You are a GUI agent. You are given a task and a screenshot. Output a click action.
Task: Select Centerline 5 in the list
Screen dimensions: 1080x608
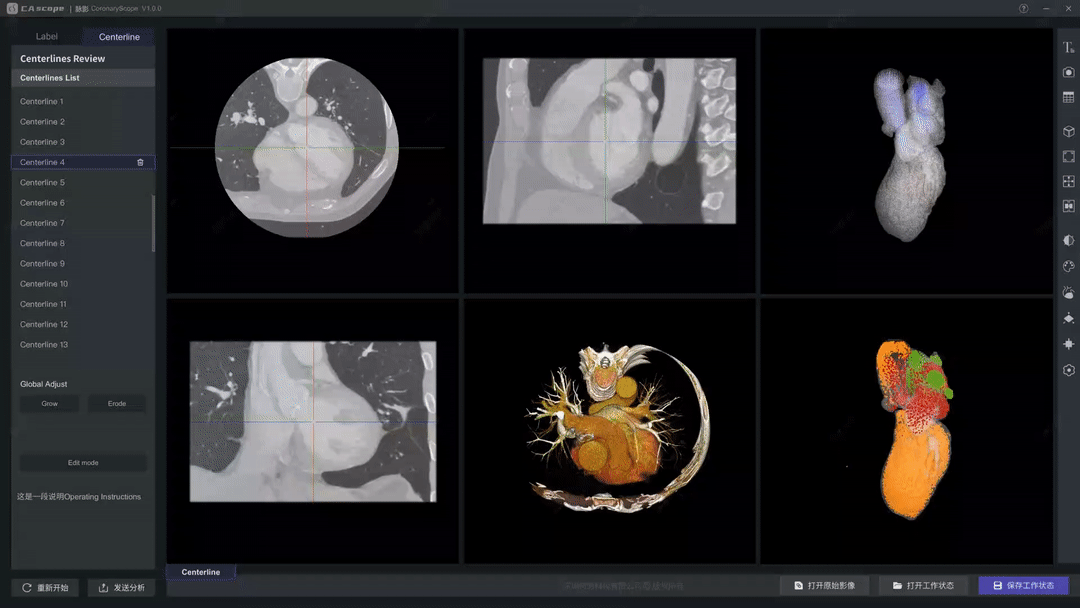point(83,182)
